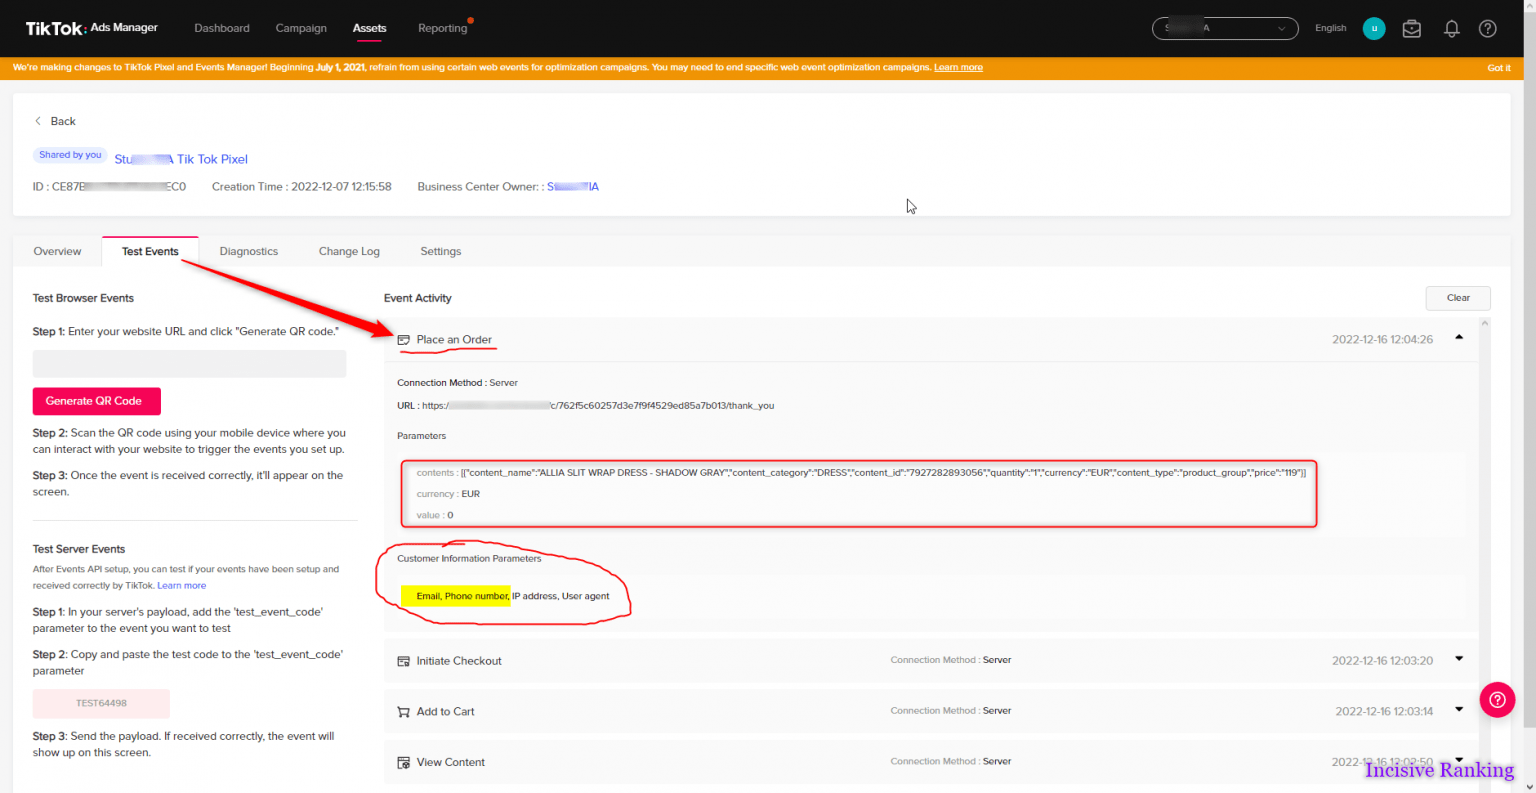This screenshot has height=793, width=1536.
Task: Switch to the Diagnostics tab
Action: 248,252
